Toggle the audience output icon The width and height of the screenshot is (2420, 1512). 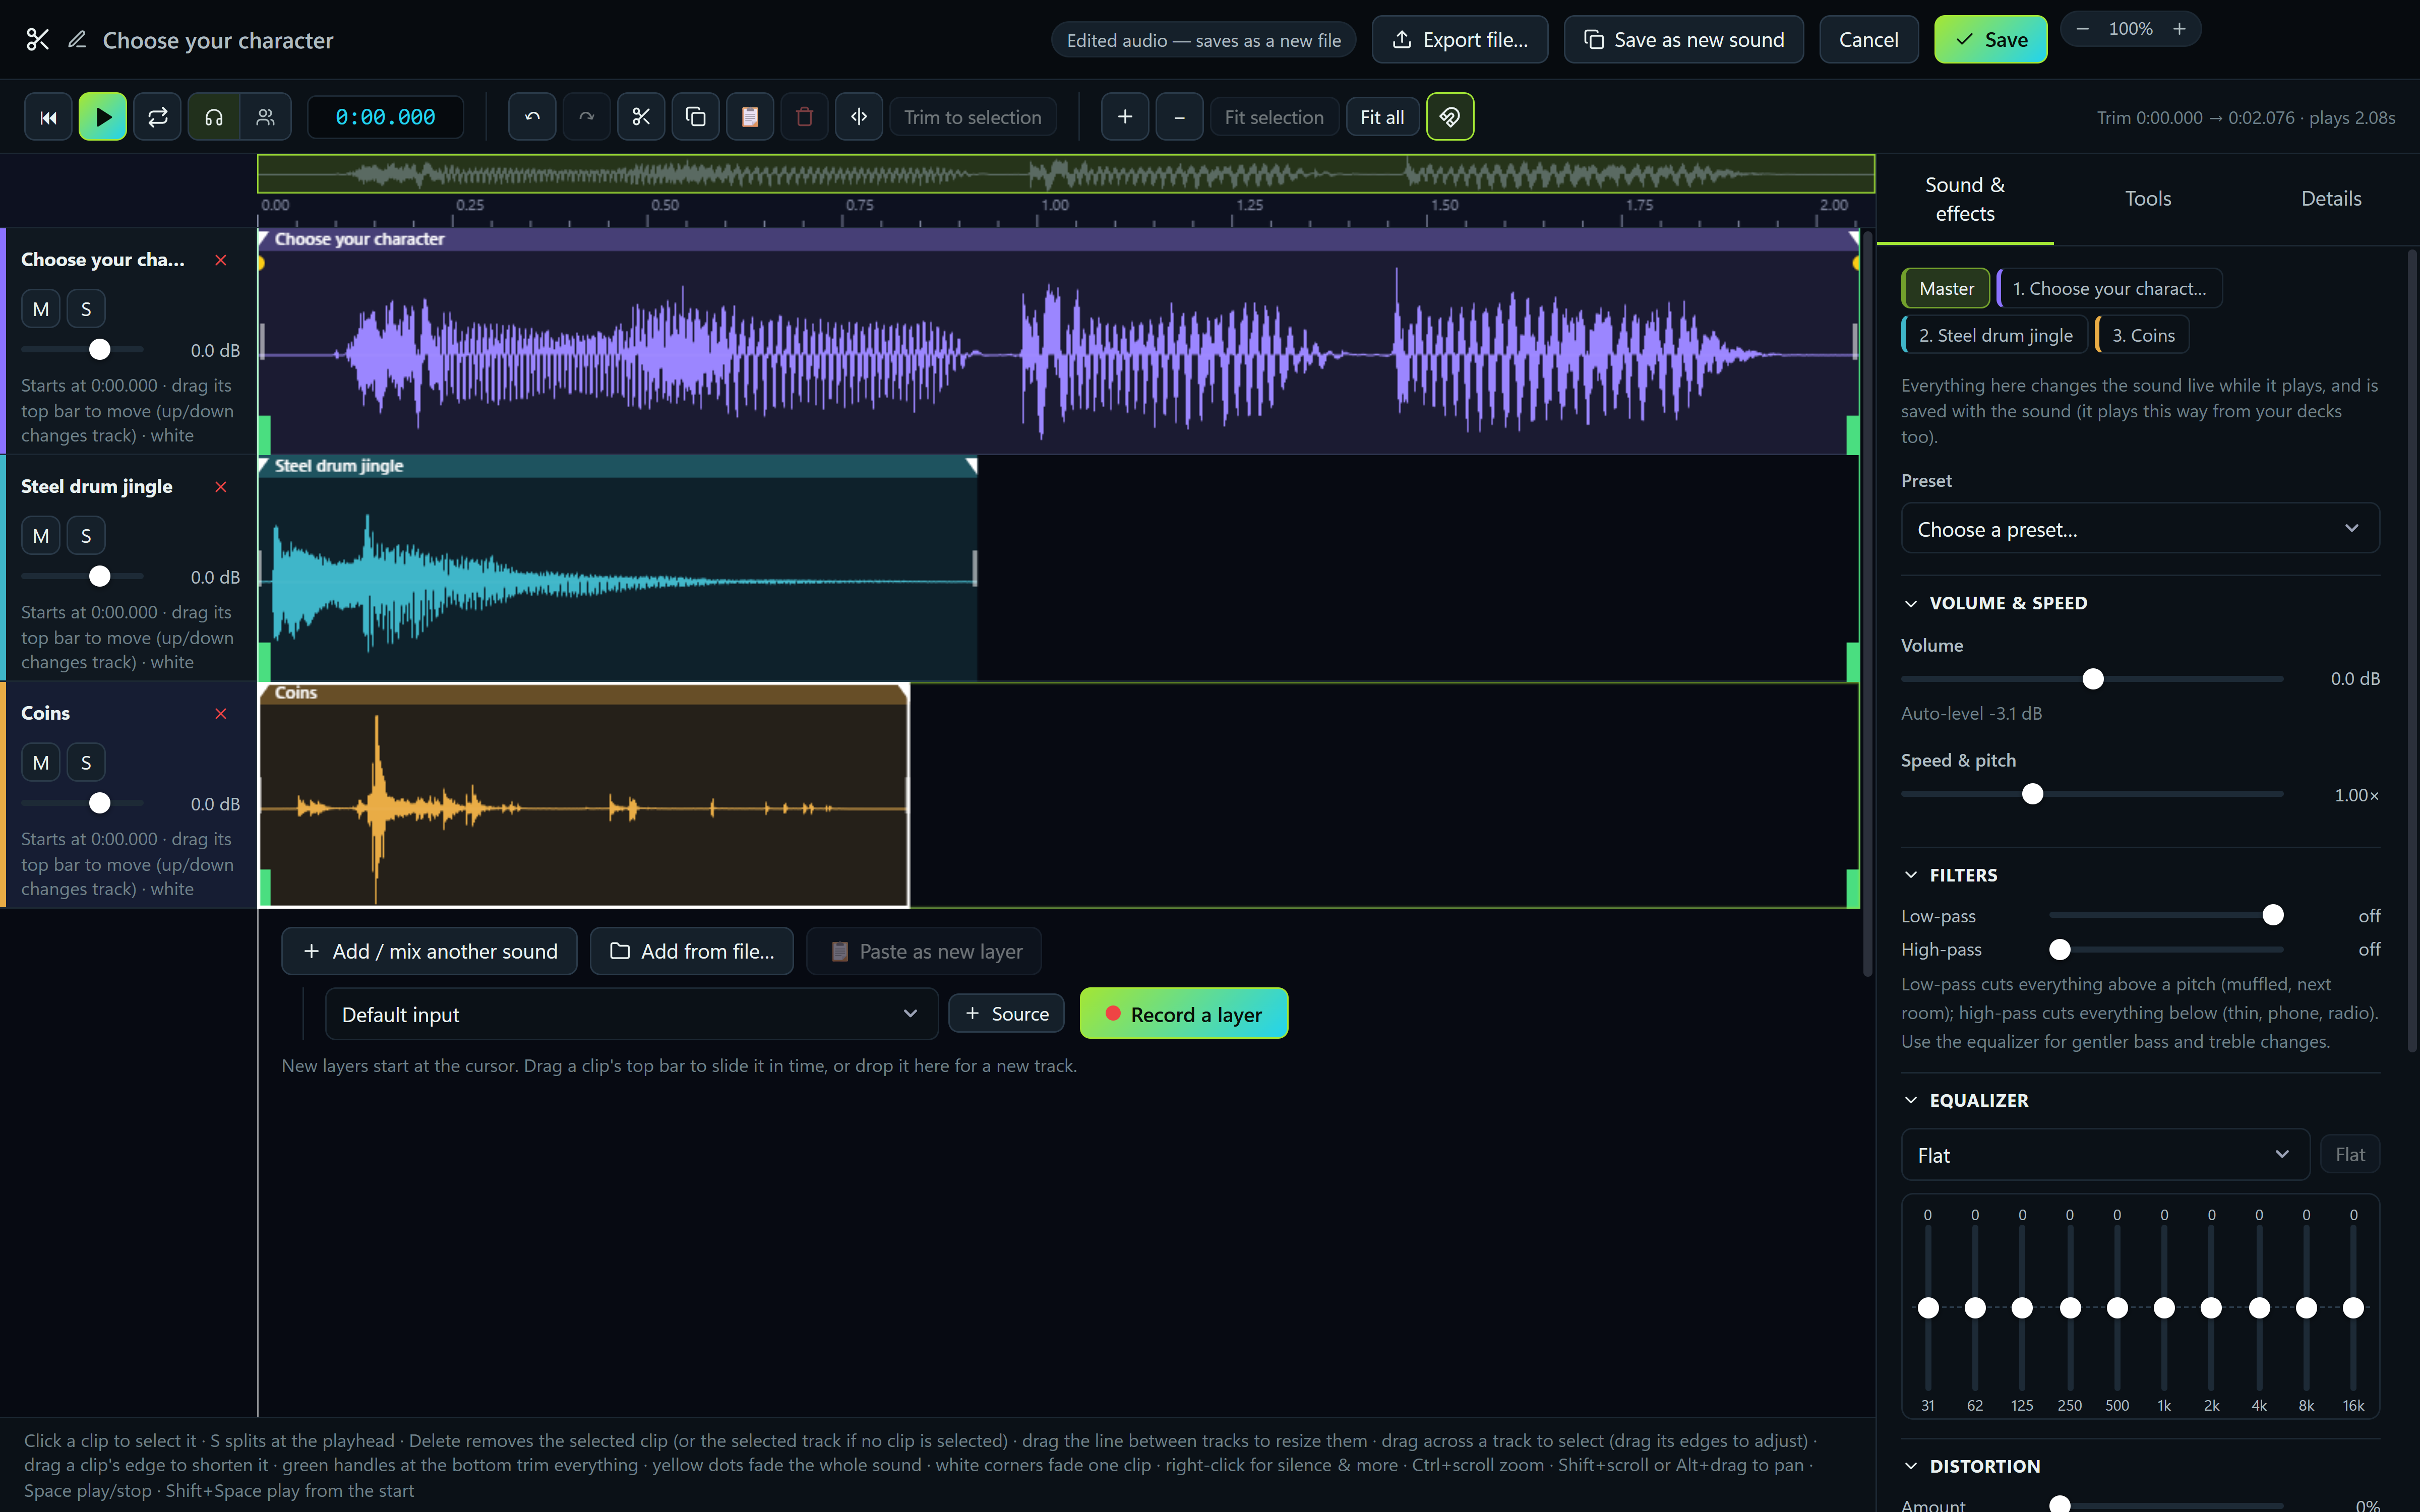click(x=265, y=117)
